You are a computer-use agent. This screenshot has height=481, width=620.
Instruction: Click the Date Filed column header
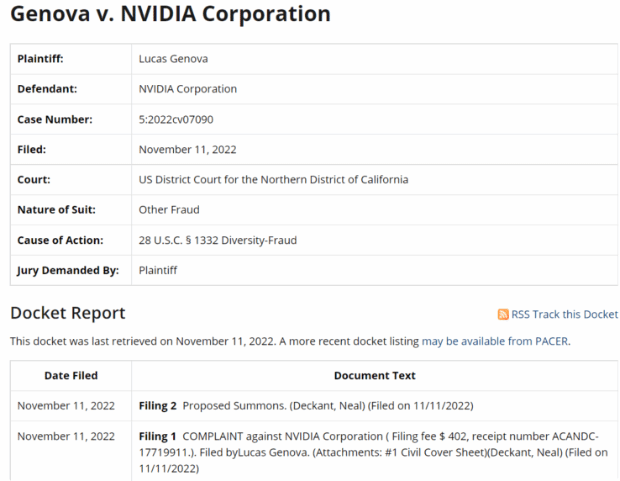[x=71, y=375]
